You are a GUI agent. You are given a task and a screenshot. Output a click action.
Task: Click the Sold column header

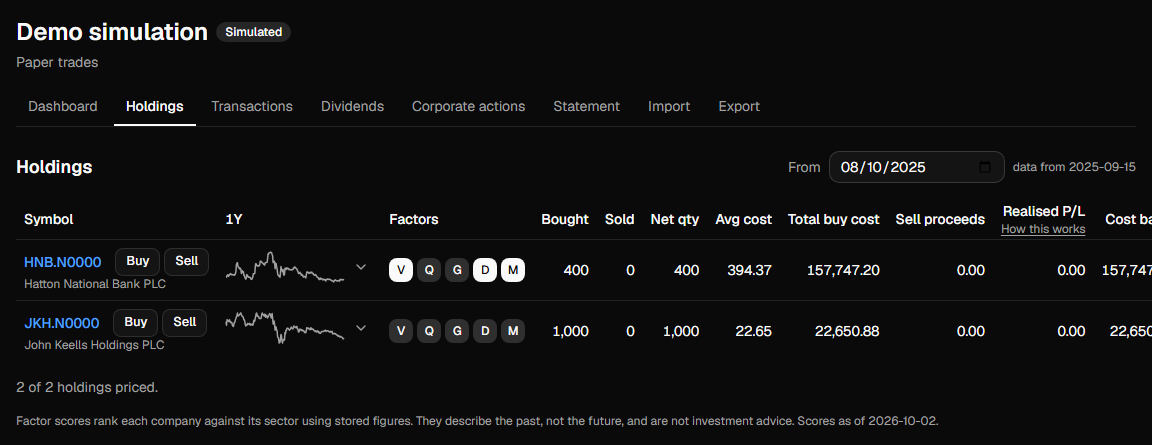619,220
